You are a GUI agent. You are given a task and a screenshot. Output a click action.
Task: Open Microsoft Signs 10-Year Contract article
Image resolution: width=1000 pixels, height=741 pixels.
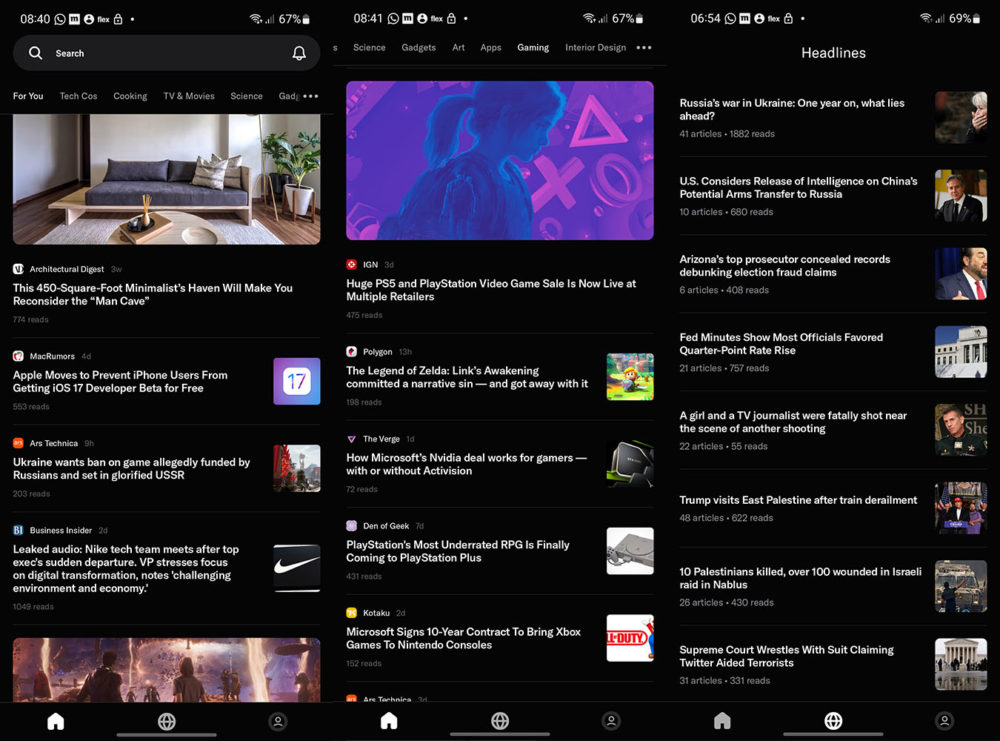pyautogui.click(x=464, y=638)
